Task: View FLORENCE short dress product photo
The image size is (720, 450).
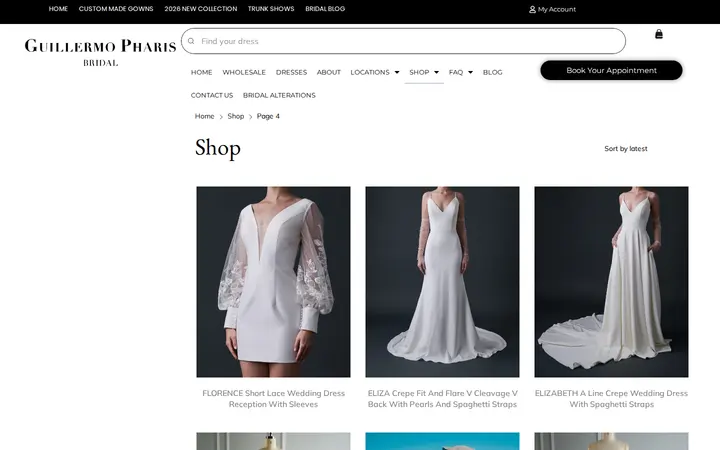Action: click(x=273, y=282)
